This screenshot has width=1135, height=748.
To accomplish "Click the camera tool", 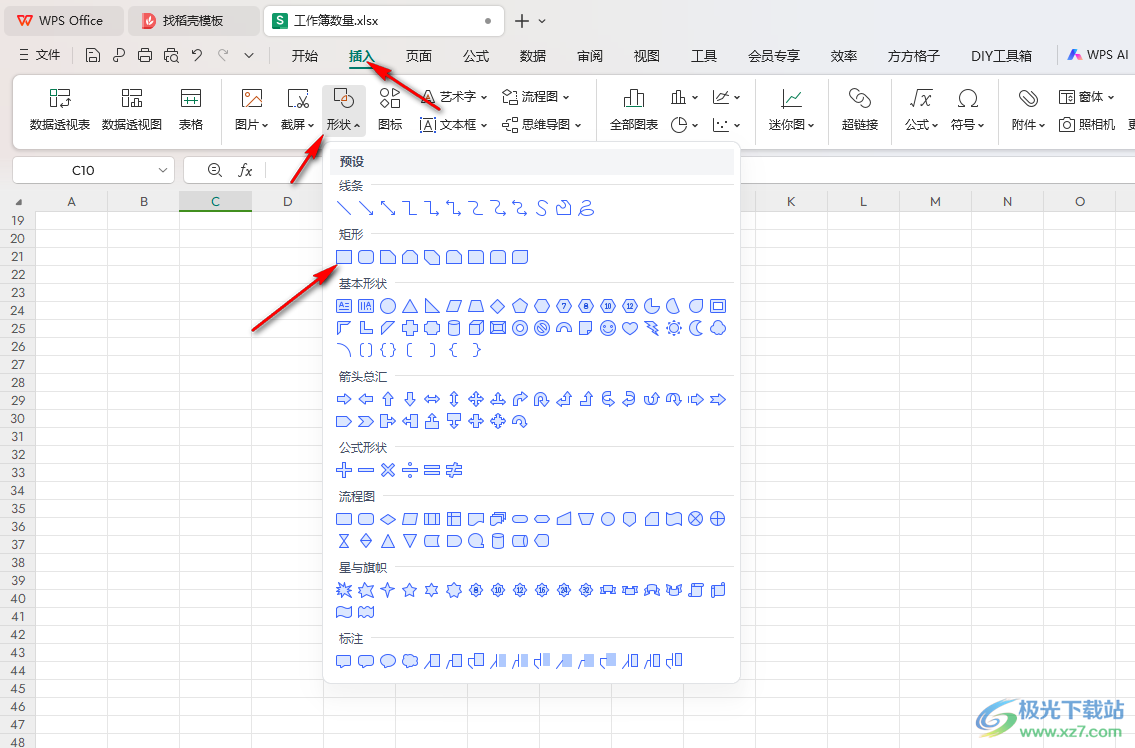I will coord(1087,125).
